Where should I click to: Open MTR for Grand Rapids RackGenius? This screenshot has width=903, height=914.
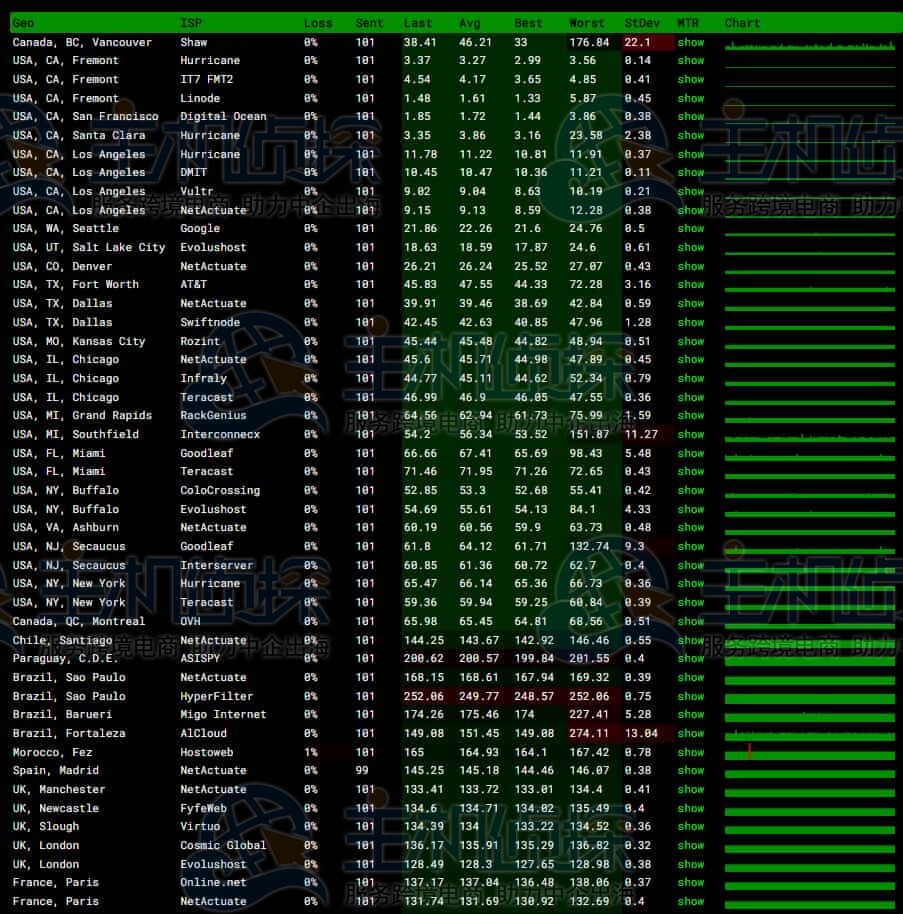[691, 416]
